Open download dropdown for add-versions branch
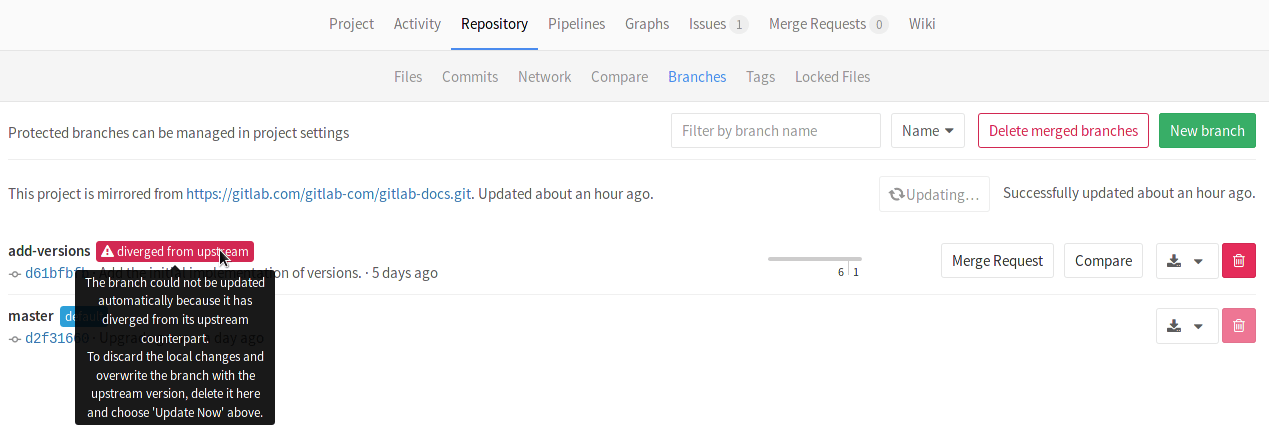The width and height of the screenshot is (1269, 432). coord(1187,261)
